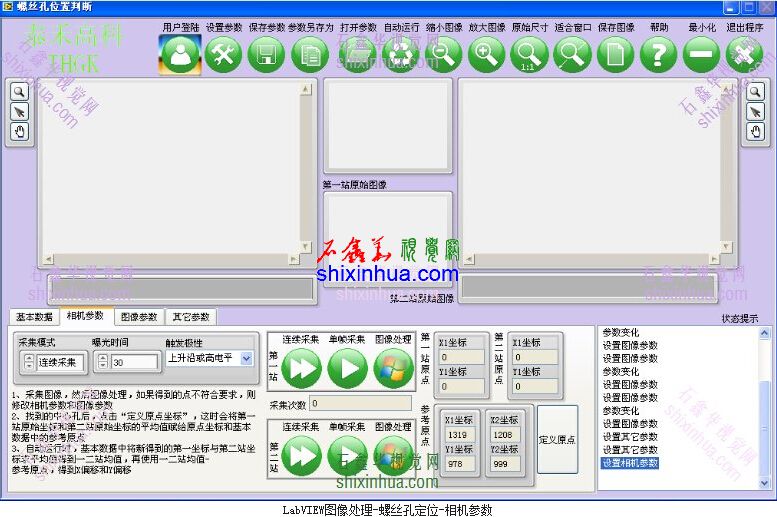Viewport: 777px width, 517px height.
Task: Start first station 连续采集 continuous capture
Action: pyautogui.click(x=301, y=369)
